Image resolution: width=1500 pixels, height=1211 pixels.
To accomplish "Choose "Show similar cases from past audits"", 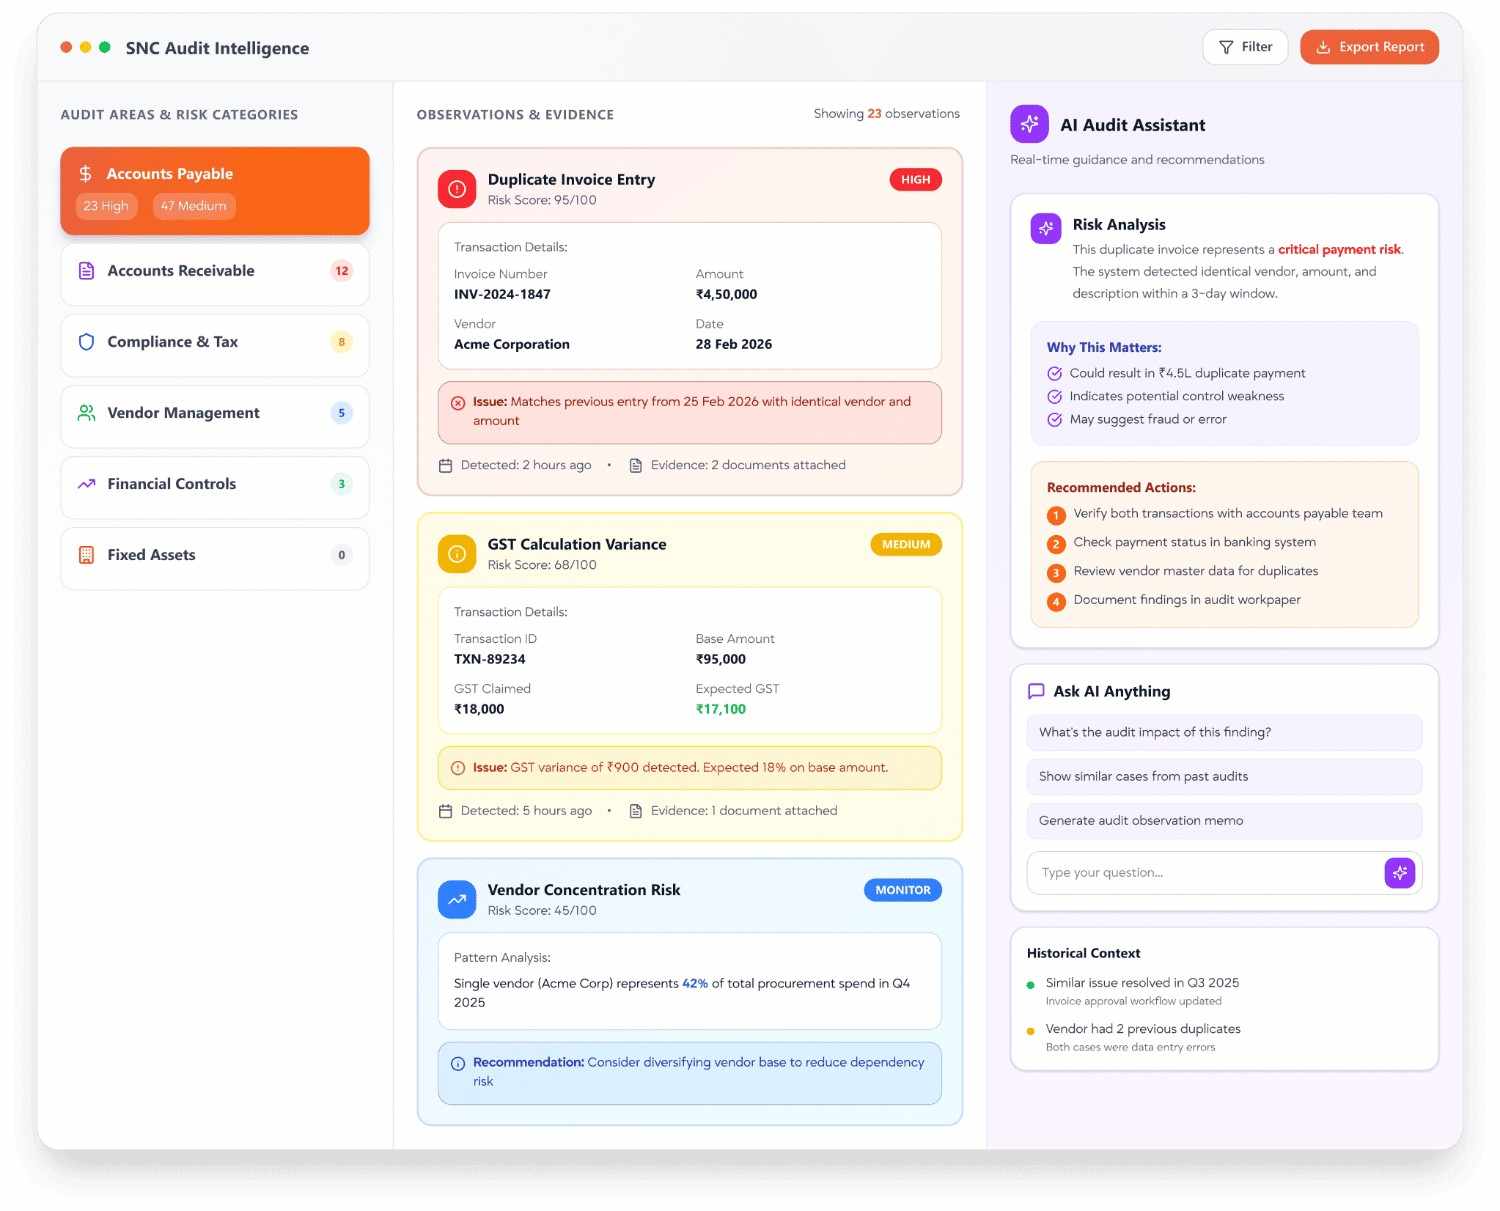I will 1224,776.
